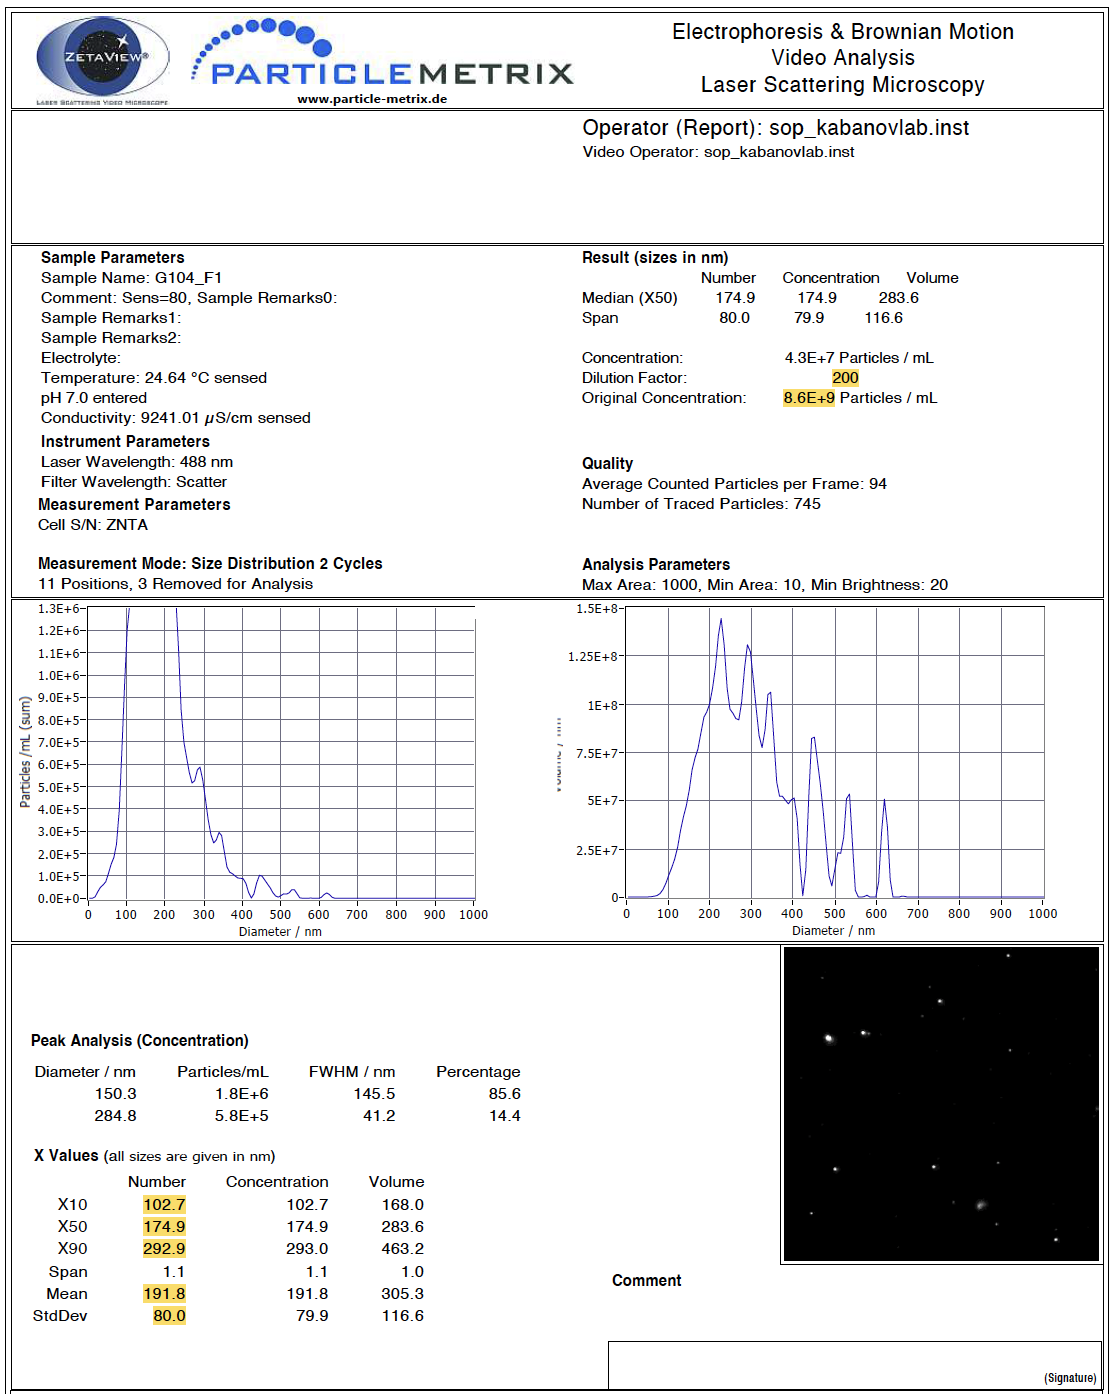1114x1394 pixels.
Task: Click the Number of Traced Particles line
Action: pyautogui.click(x=701, y=504)
